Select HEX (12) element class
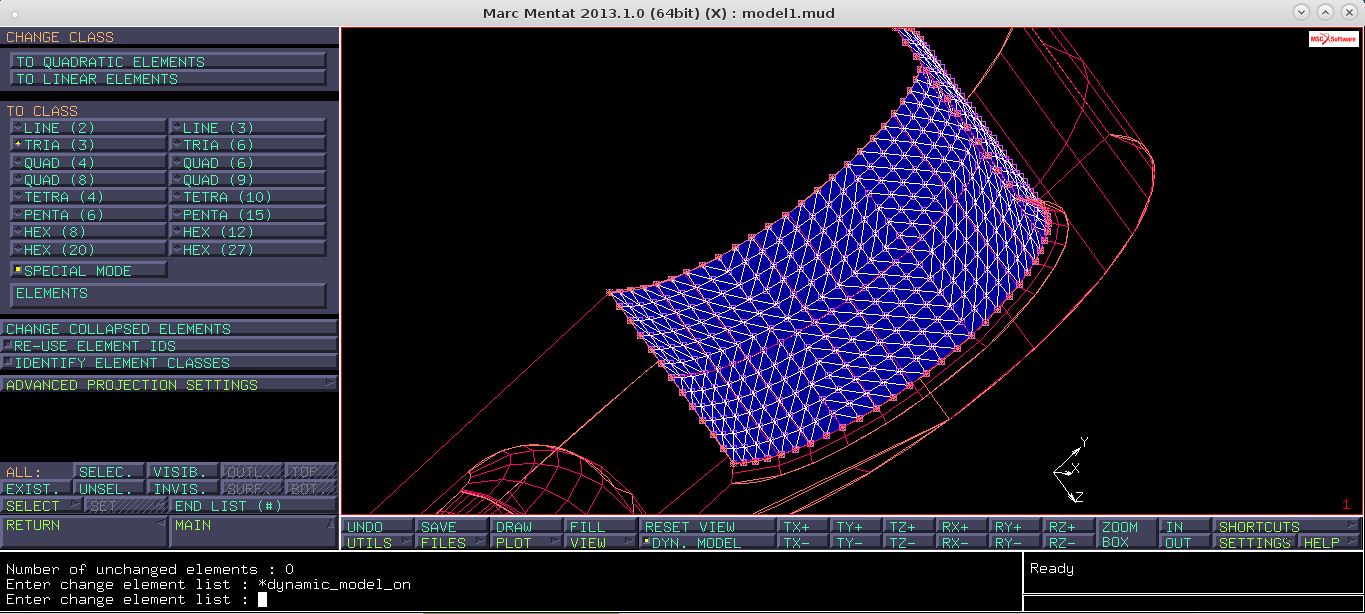 click(x=247, y=232)
